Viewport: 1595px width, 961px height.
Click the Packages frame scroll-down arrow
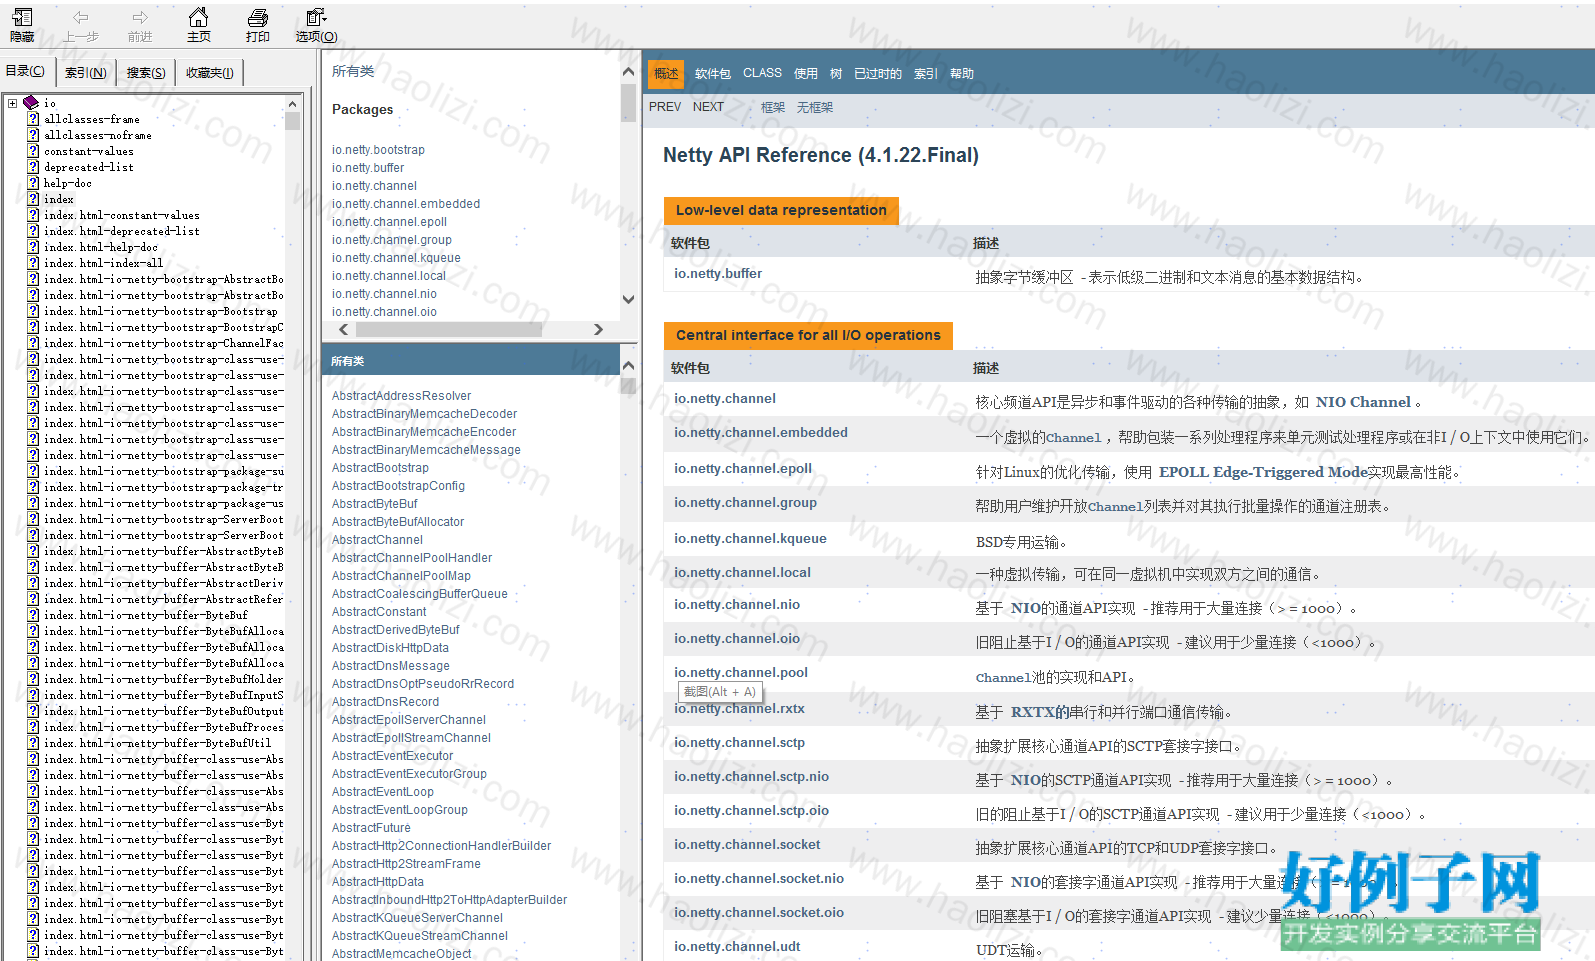(x=628, y=299)
